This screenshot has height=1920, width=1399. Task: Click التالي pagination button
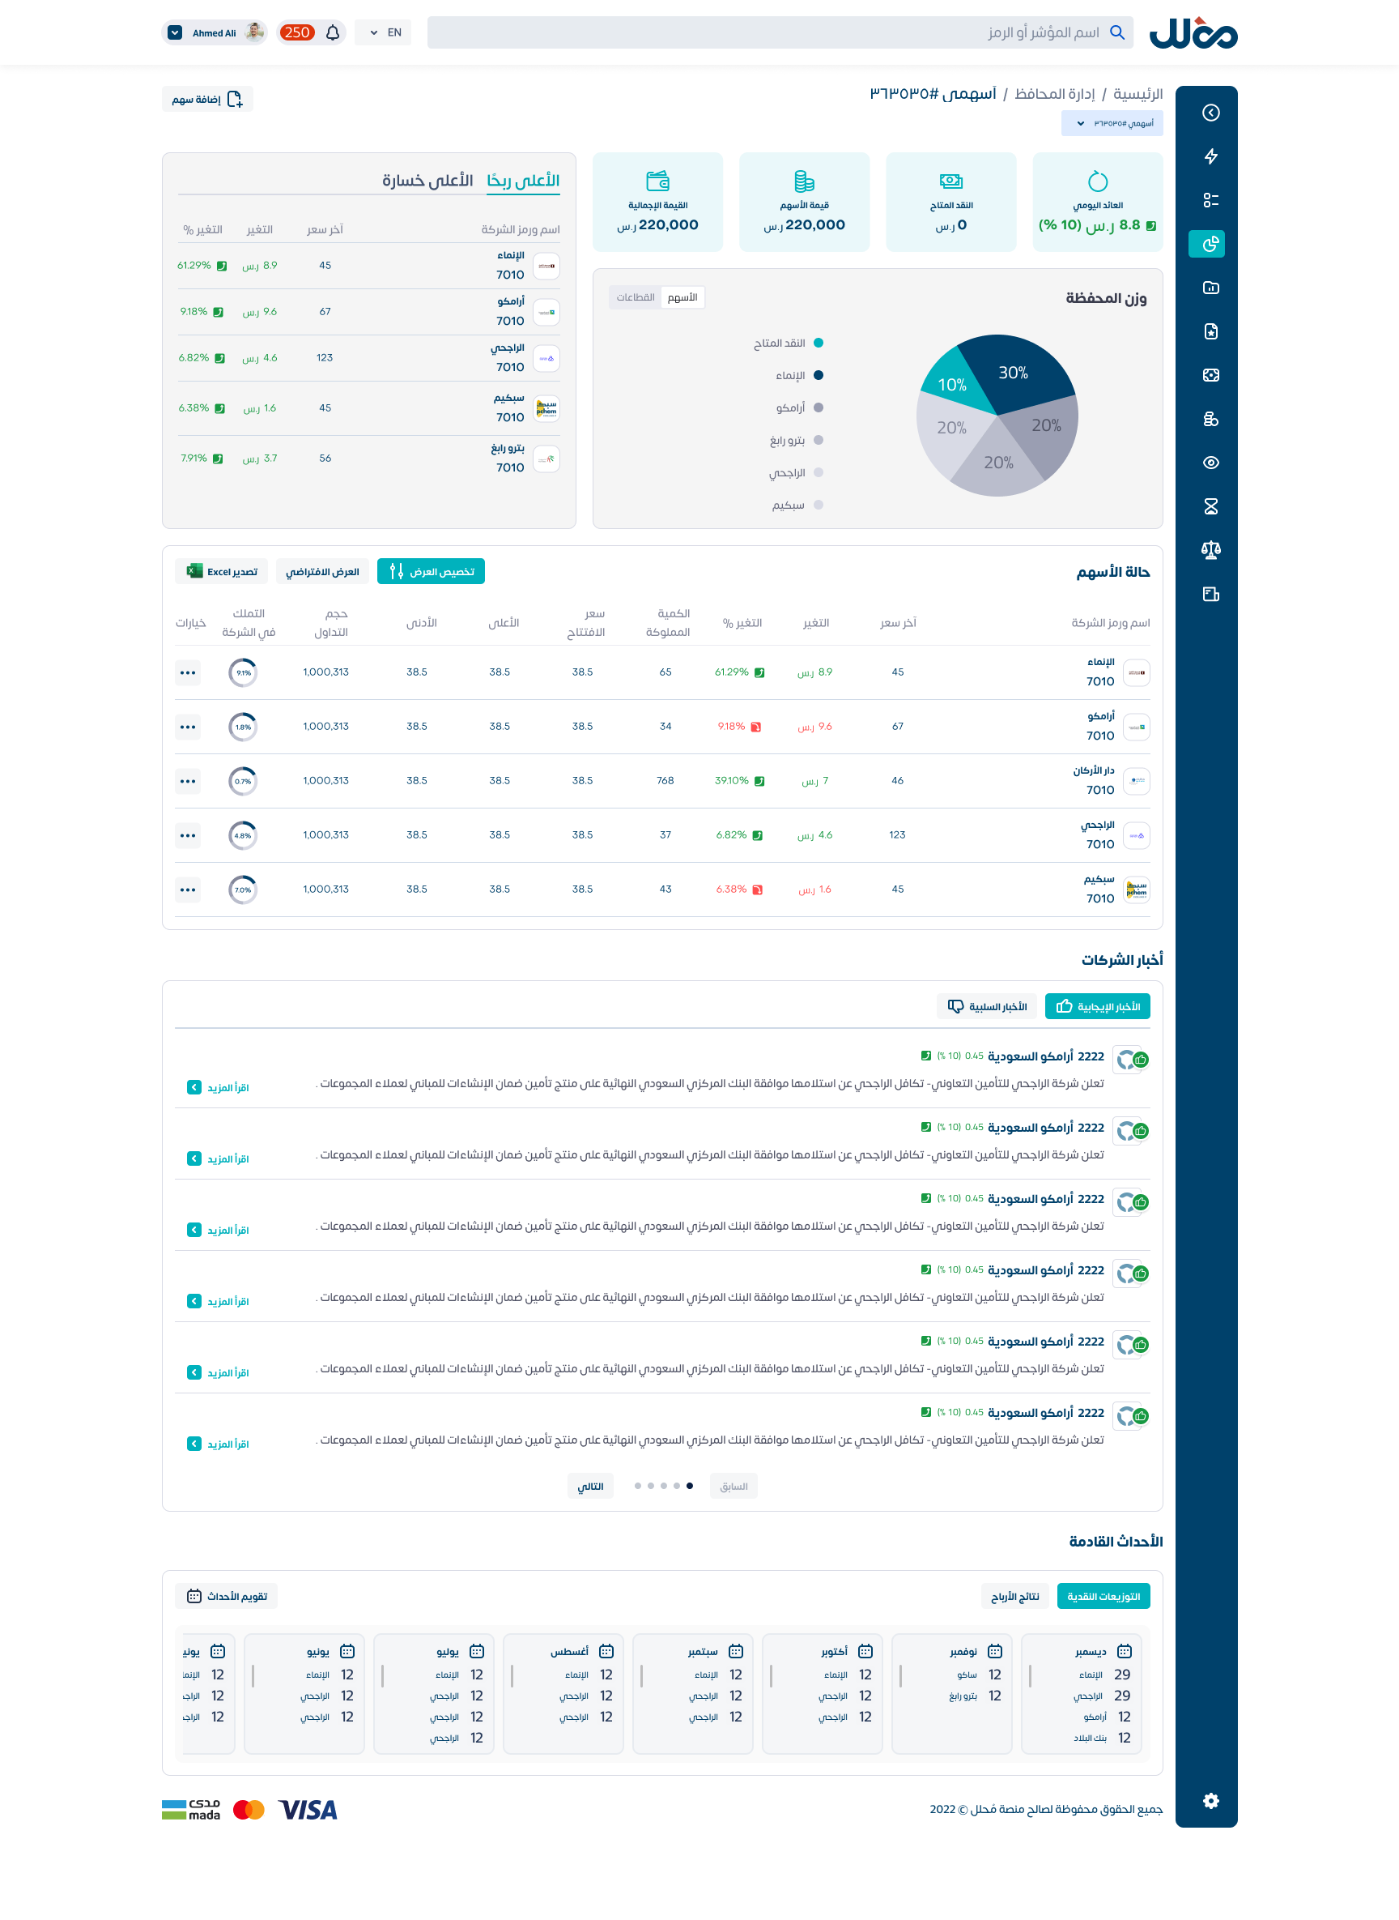point(590,1487)
